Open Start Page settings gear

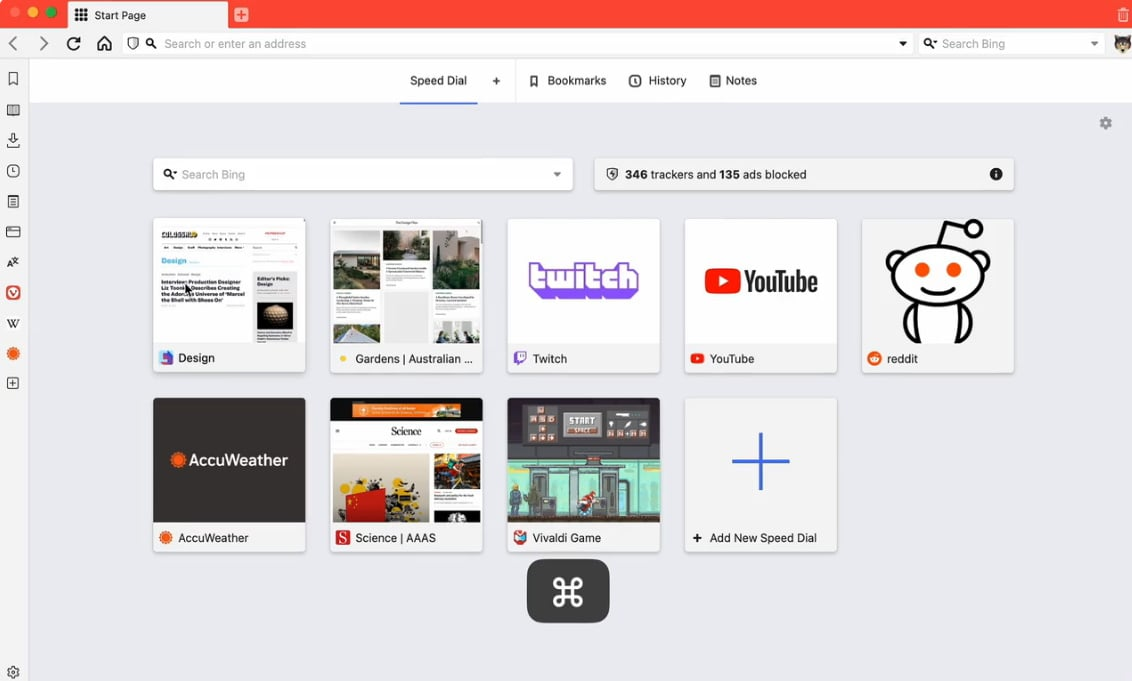coord(1105,123)
